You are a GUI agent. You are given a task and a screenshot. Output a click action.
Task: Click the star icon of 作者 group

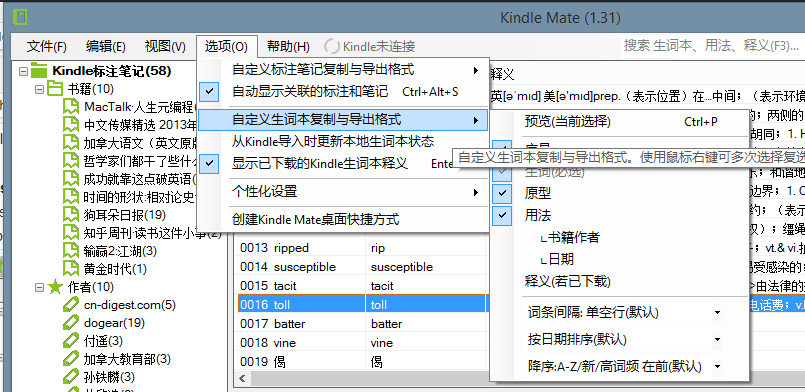54,287
